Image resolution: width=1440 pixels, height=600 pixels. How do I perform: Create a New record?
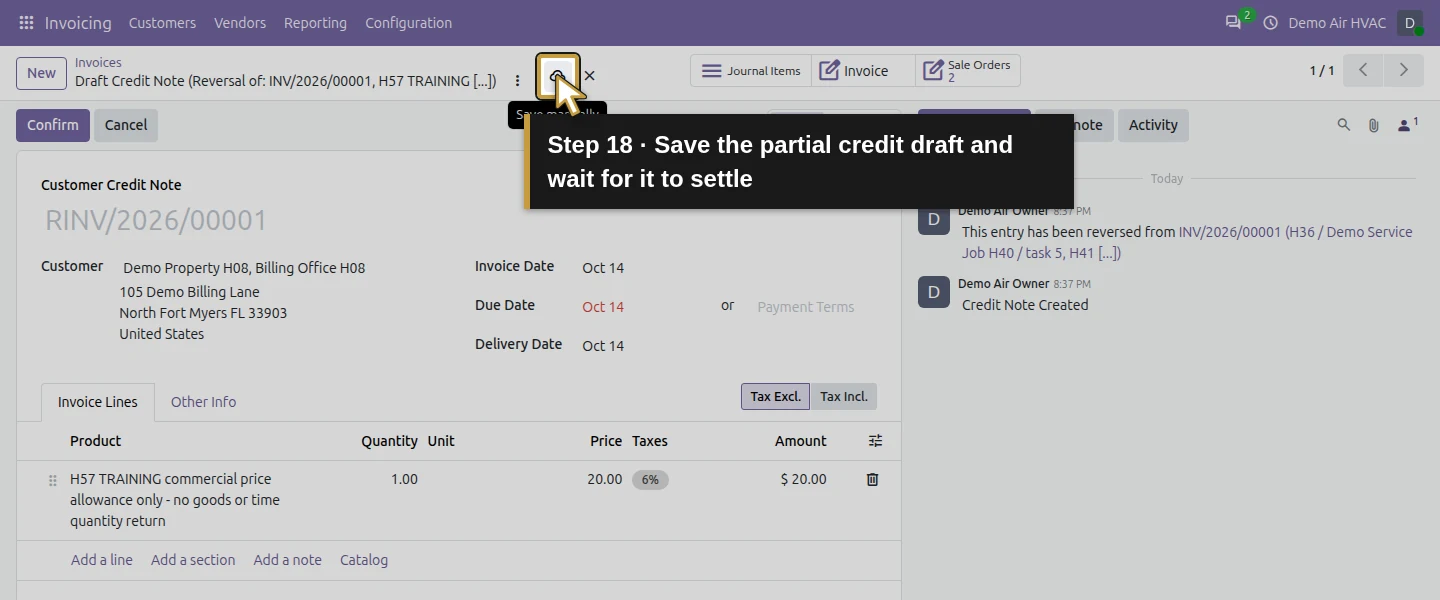(x=41, y=73)
